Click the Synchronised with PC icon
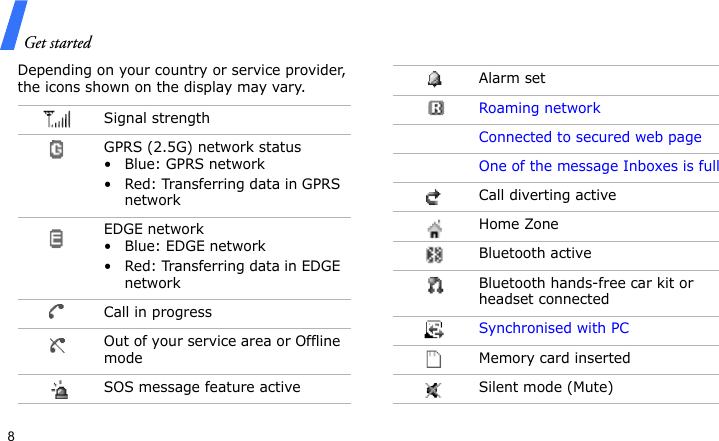The image size is (719, 441). coord(436,327)
